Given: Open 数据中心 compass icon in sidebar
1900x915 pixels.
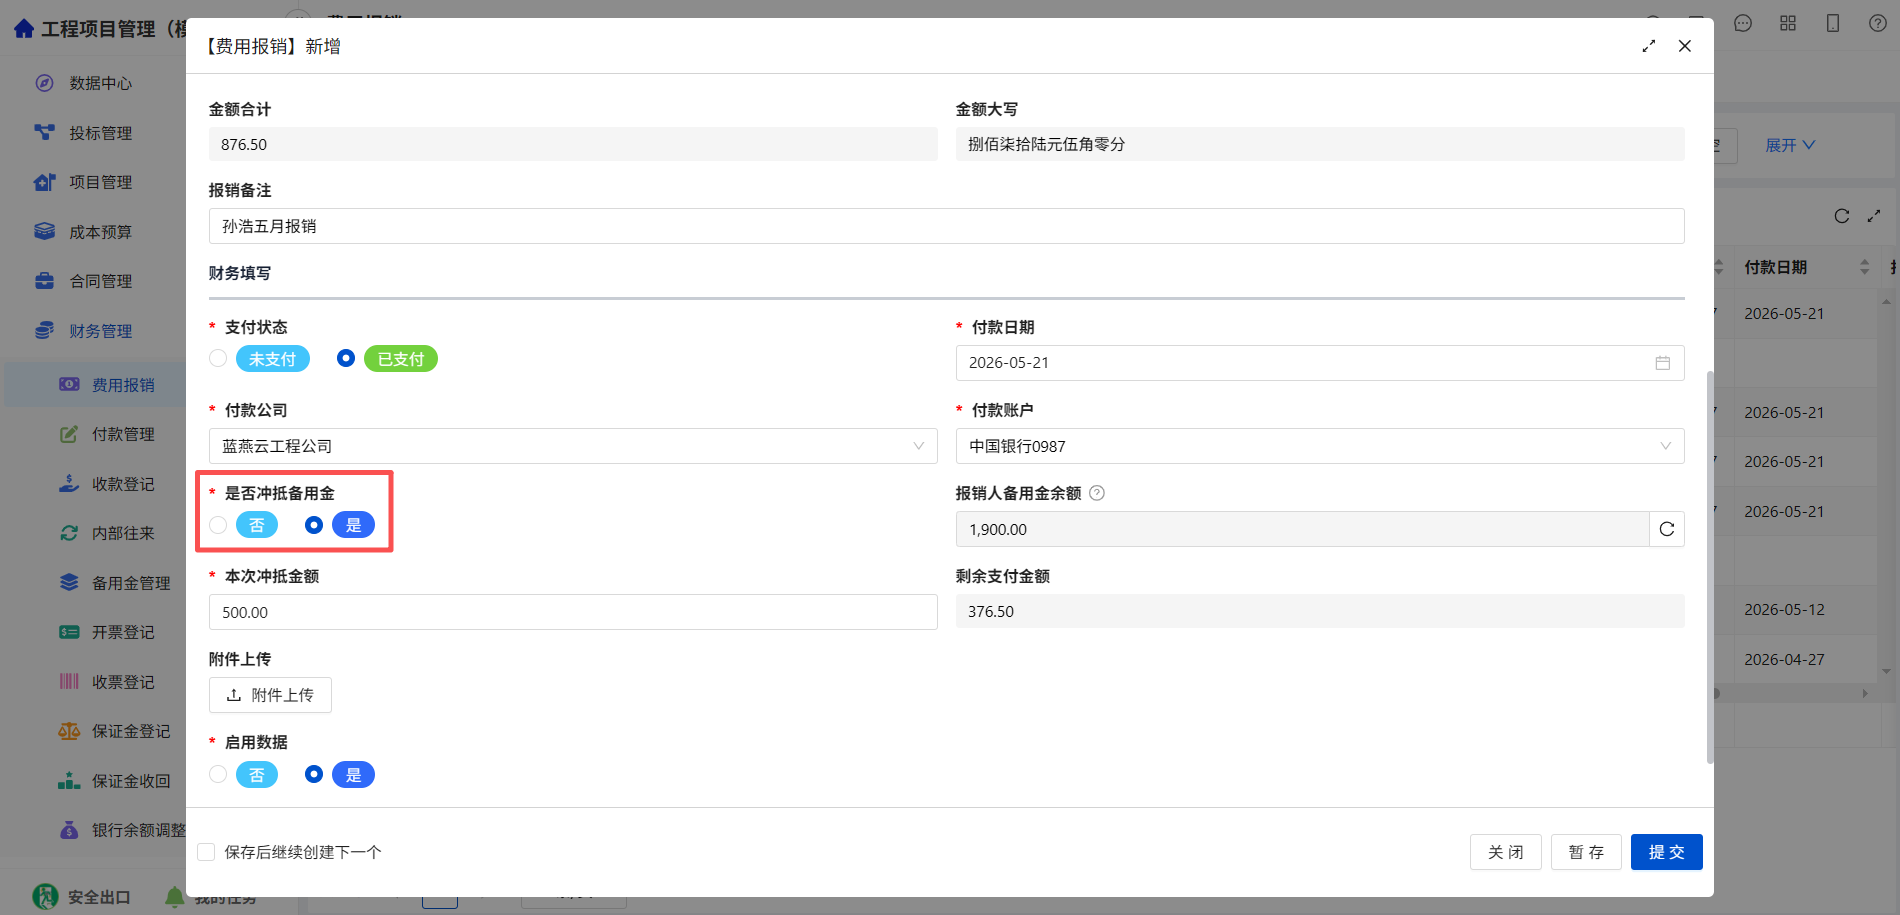Looking at the screenshot, I should 44,83.
